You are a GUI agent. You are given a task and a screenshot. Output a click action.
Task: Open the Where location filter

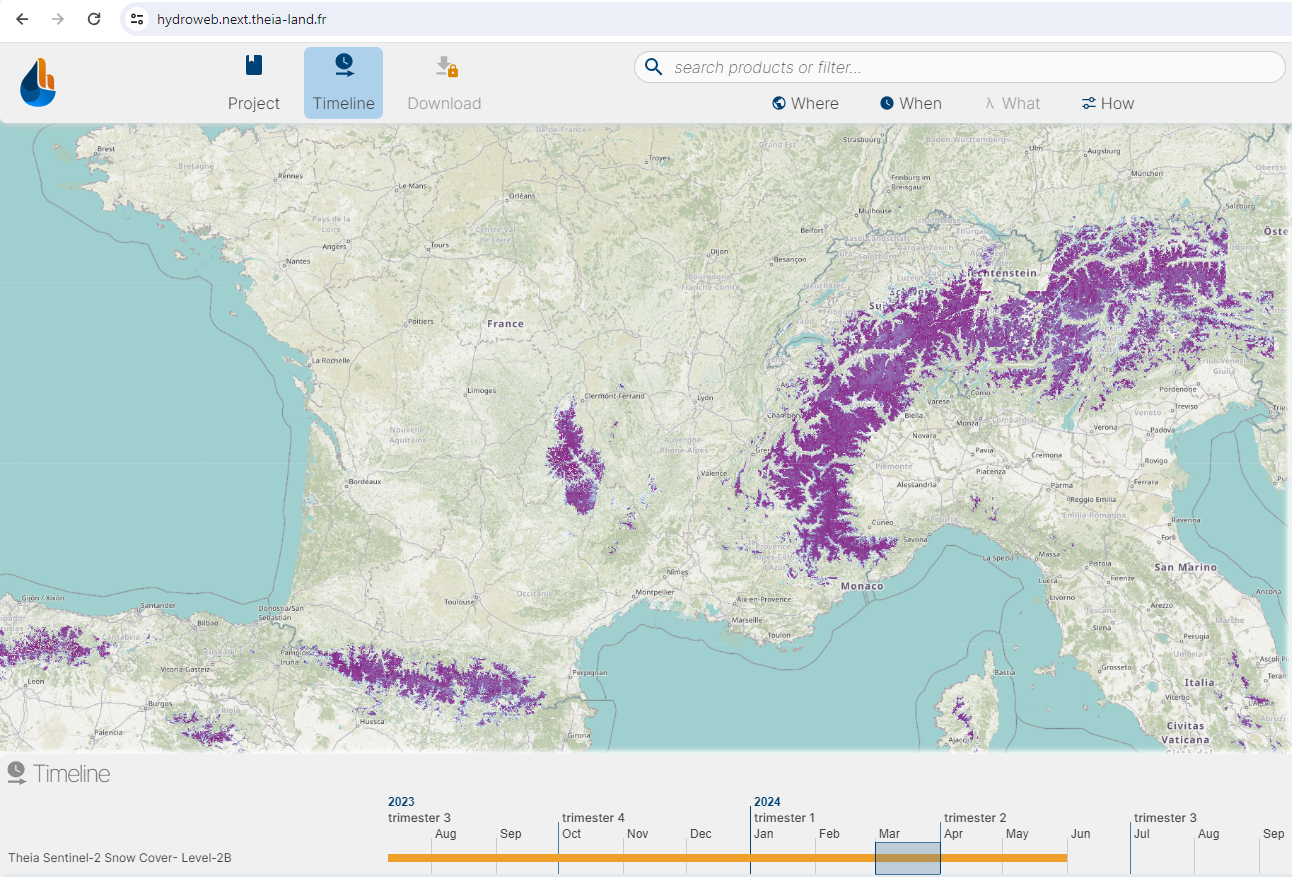[805, 103]
